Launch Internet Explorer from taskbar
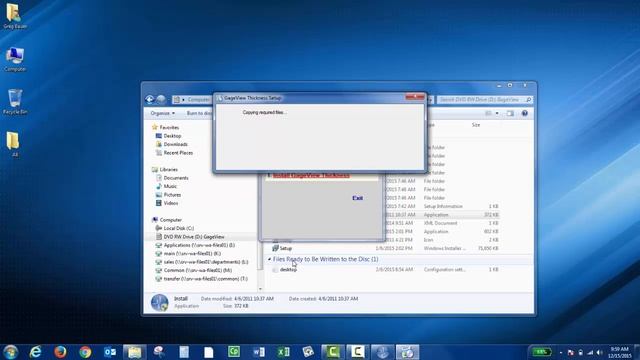 click(36, 352)
